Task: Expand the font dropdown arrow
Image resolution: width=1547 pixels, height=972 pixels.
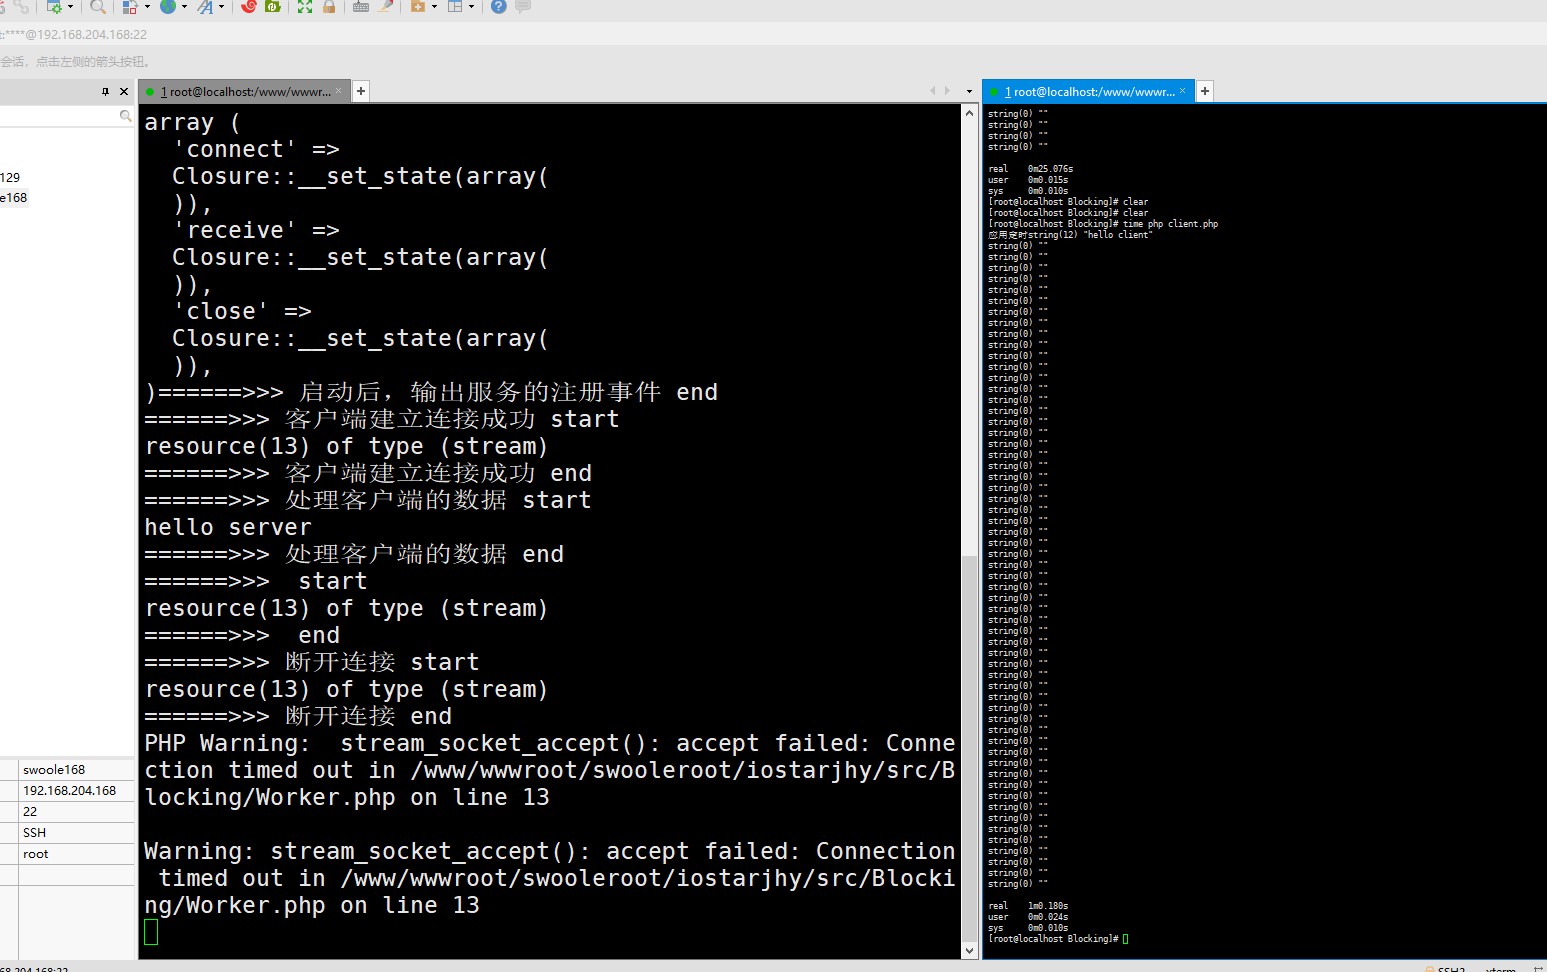Action: tap(221, 7)
